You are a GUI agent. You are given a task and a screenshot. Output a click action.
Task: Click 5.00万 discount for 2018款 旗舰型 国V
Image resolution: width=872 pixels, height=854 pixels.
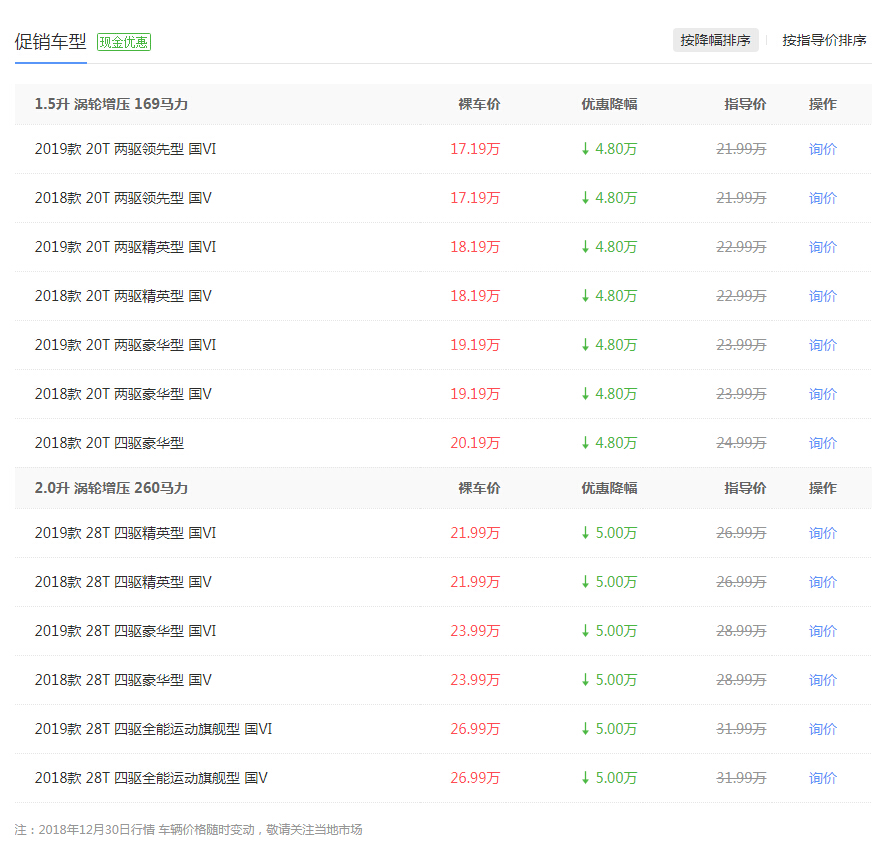point(609,777)
